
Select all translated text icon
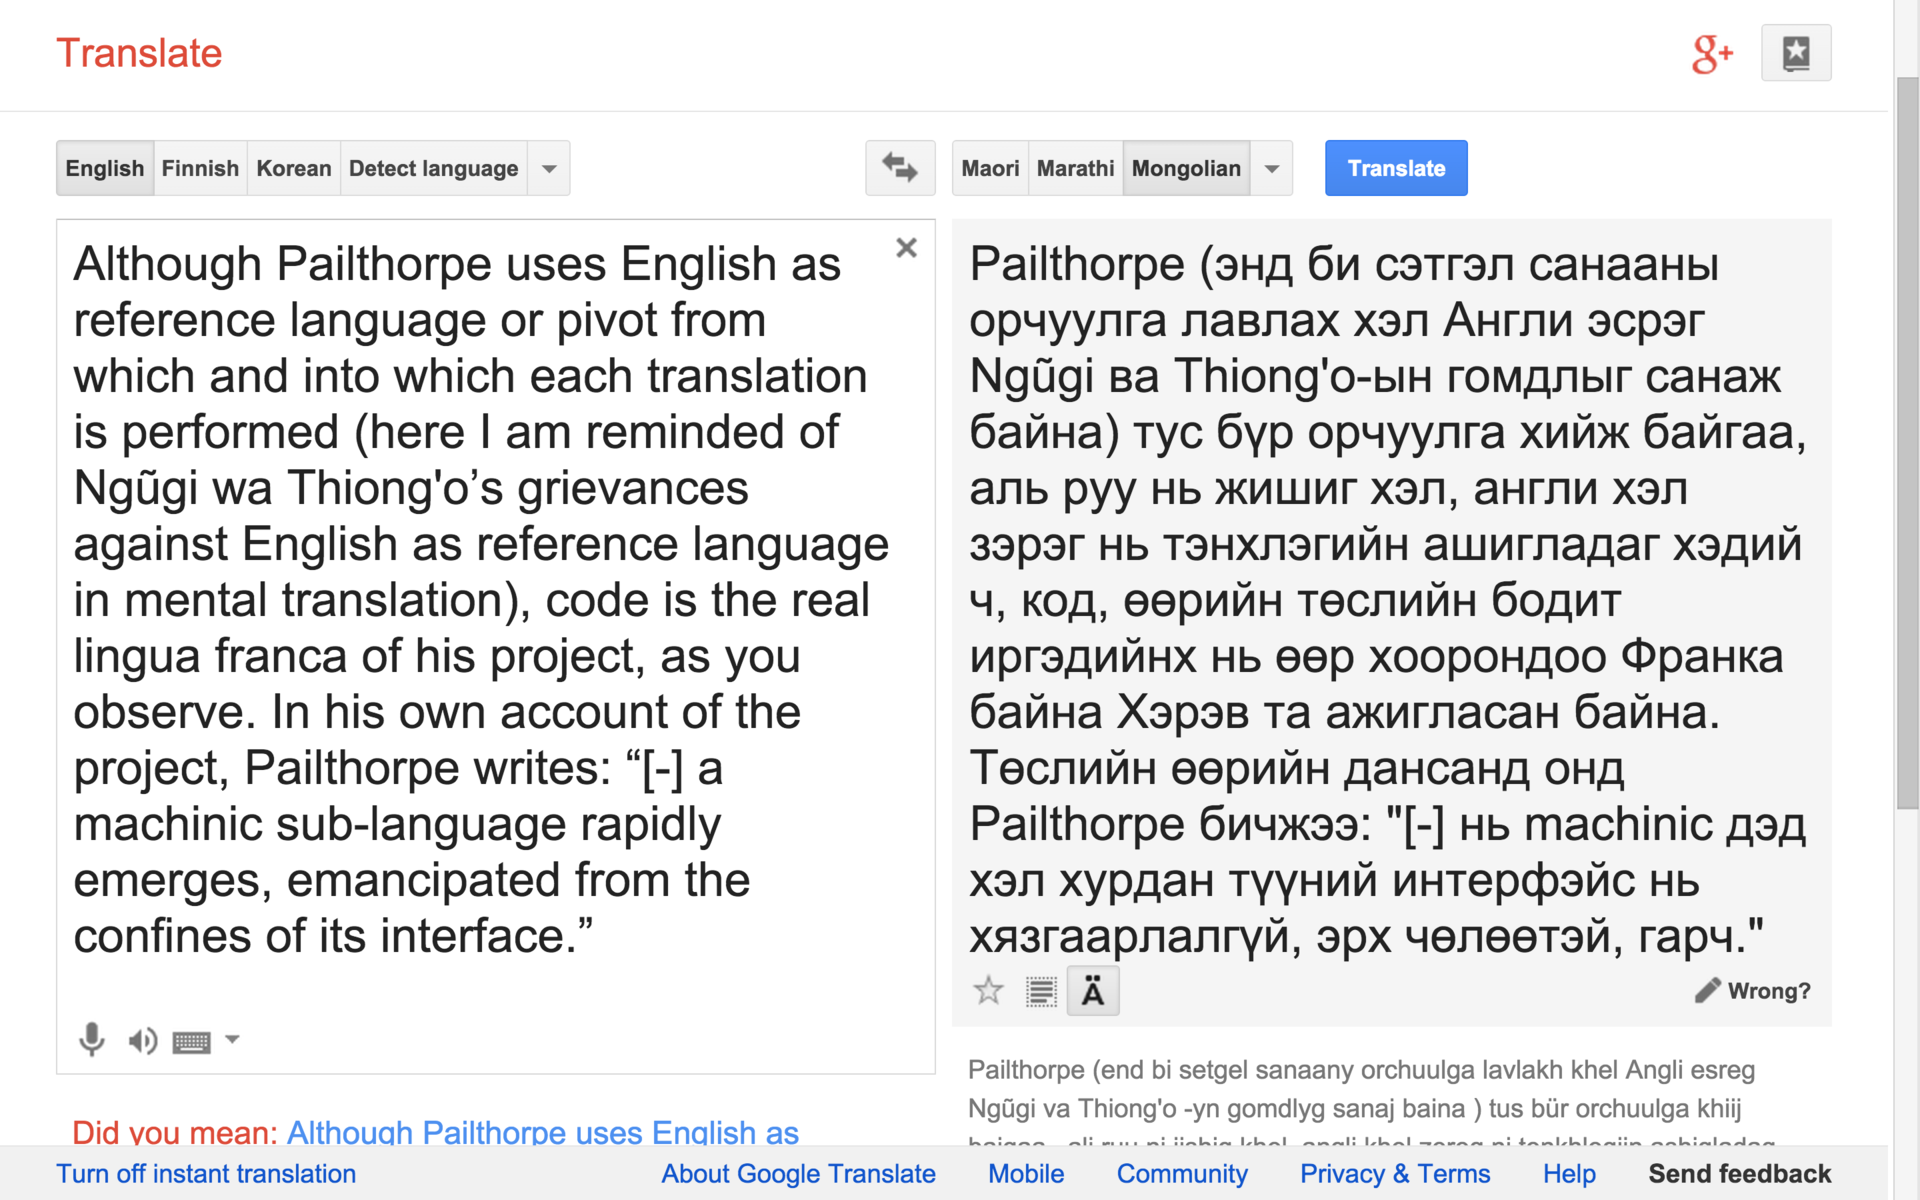pos(1040,991)
